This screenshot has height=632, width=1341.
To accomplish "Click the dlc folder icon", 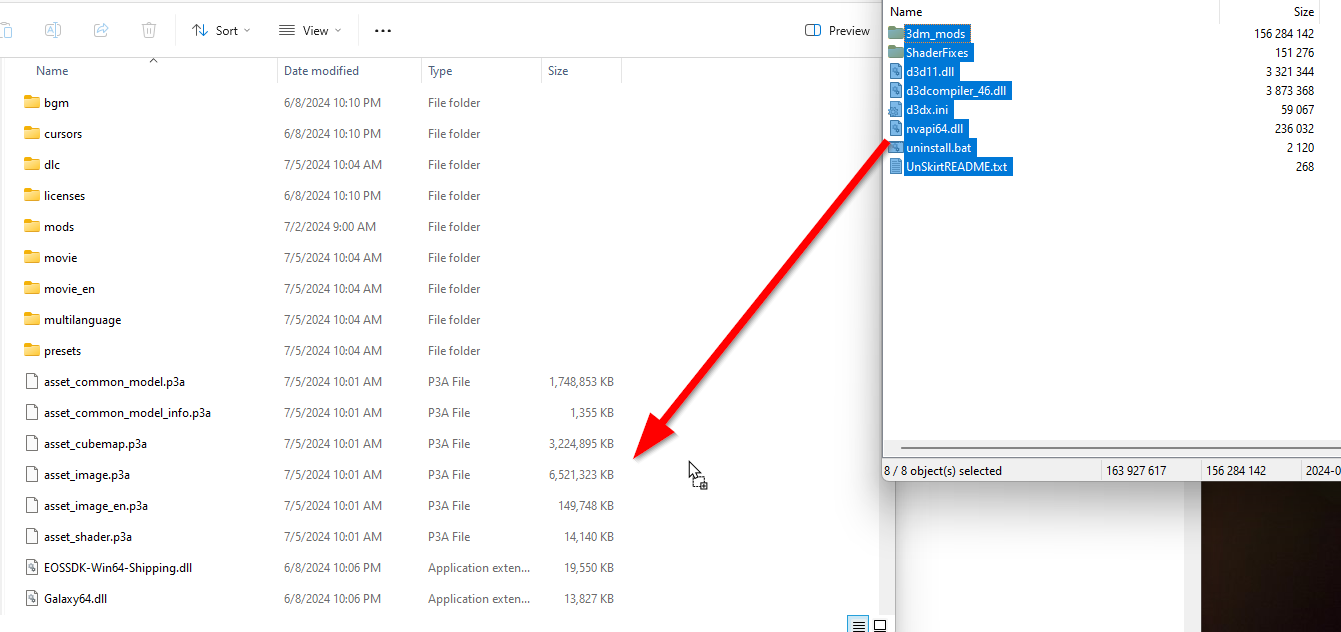I will 31,165.
